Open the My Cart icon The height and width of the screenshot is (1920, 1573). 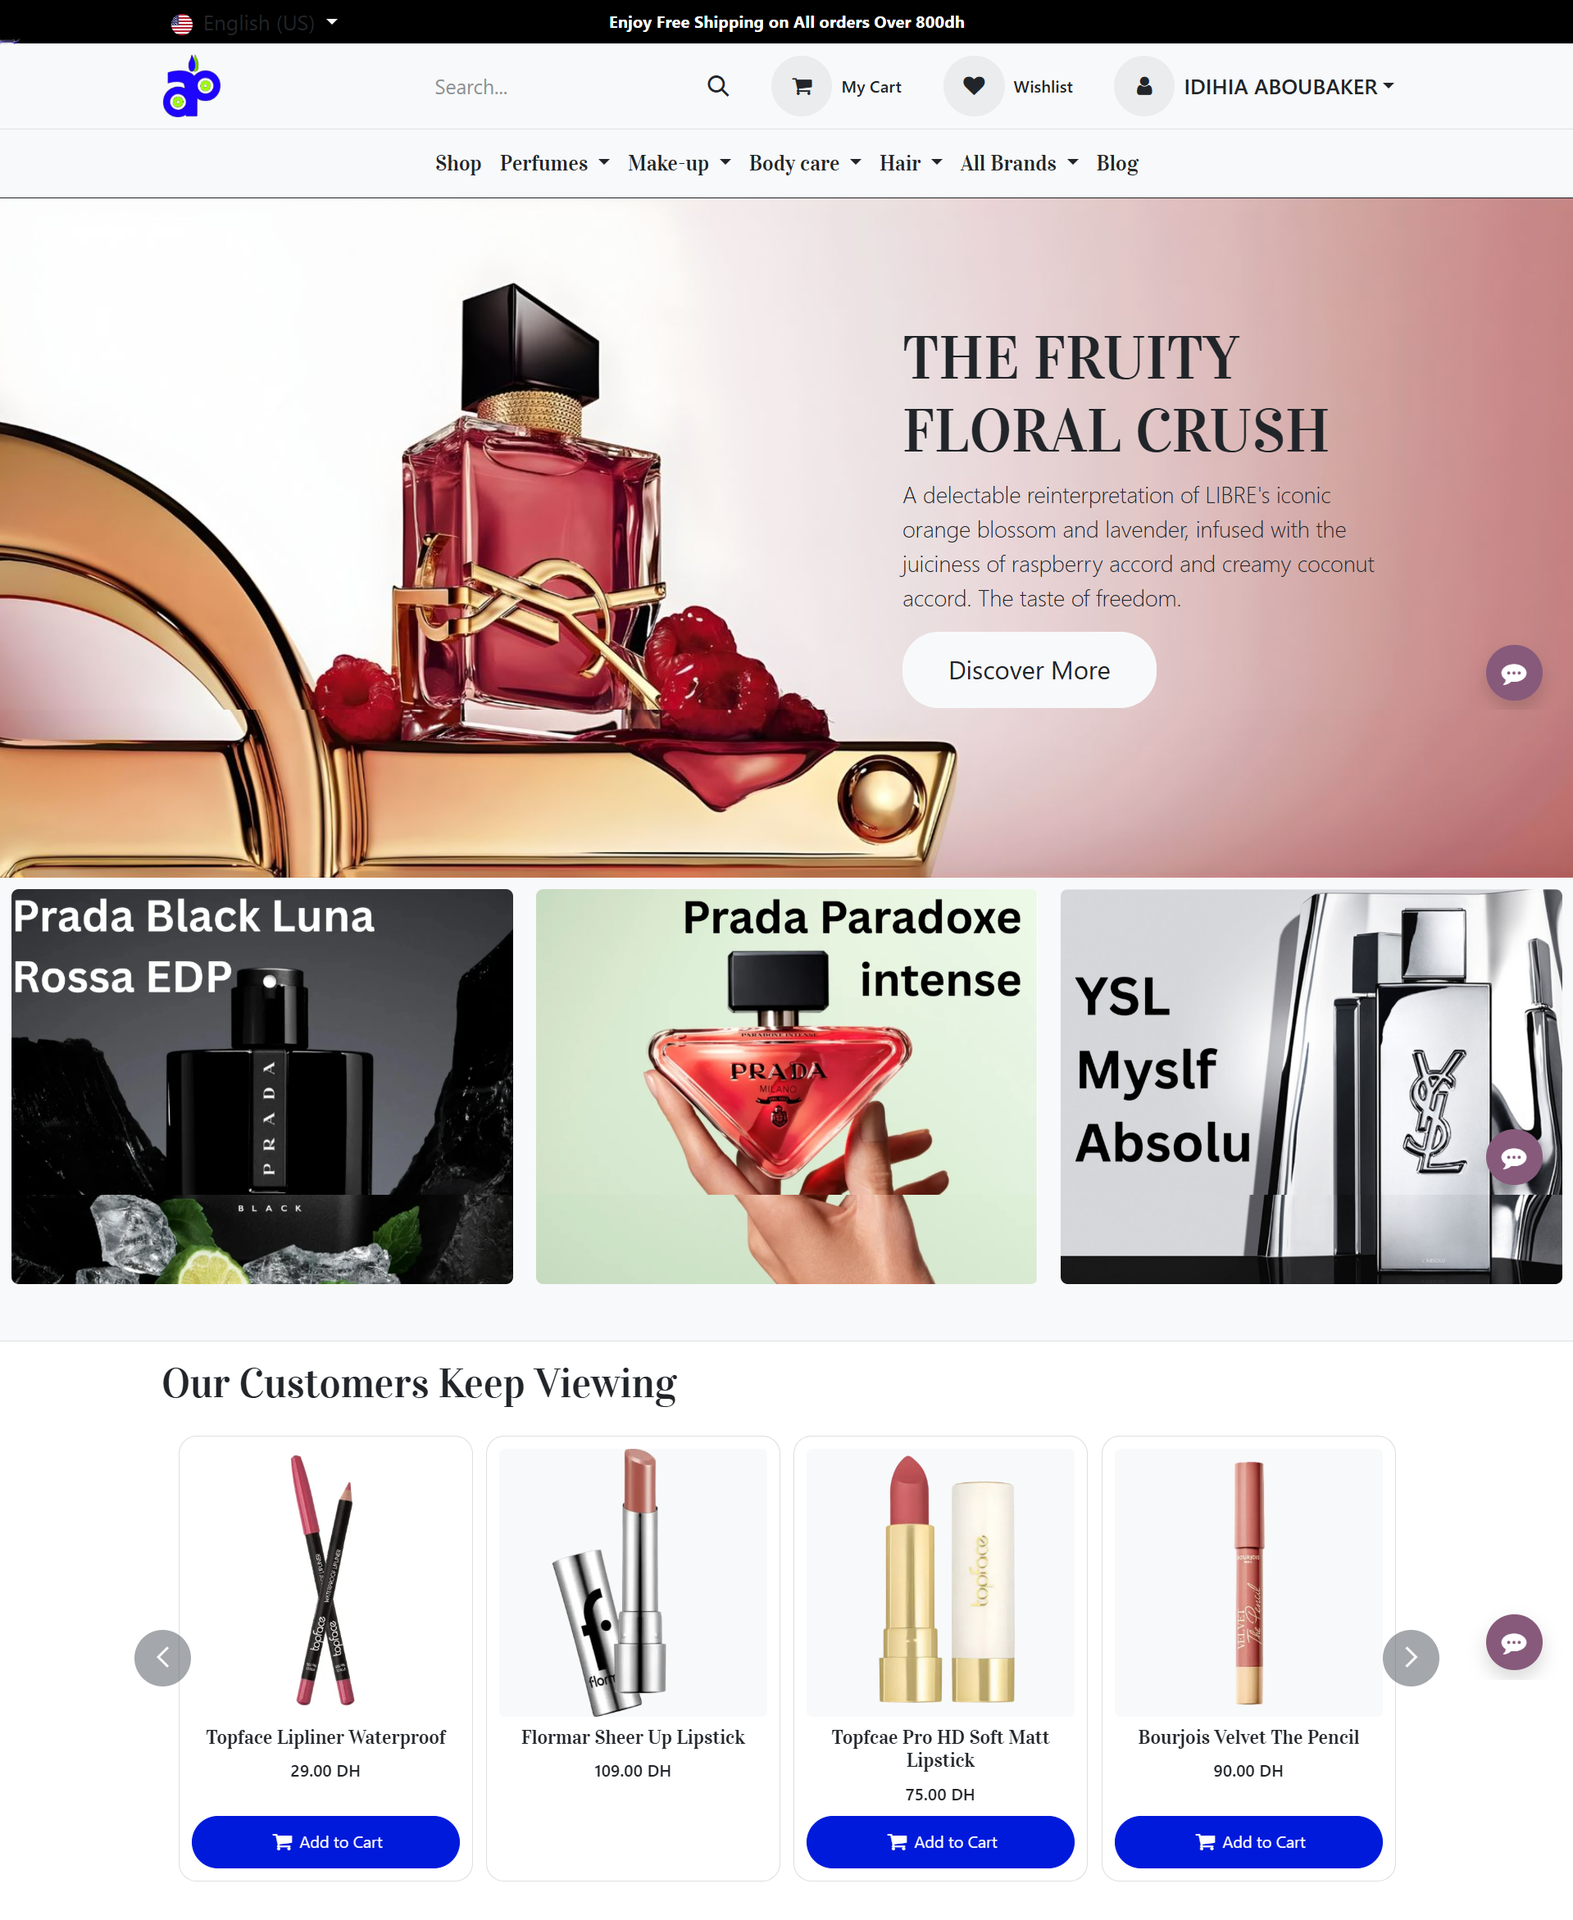click(x=801, y=87)
